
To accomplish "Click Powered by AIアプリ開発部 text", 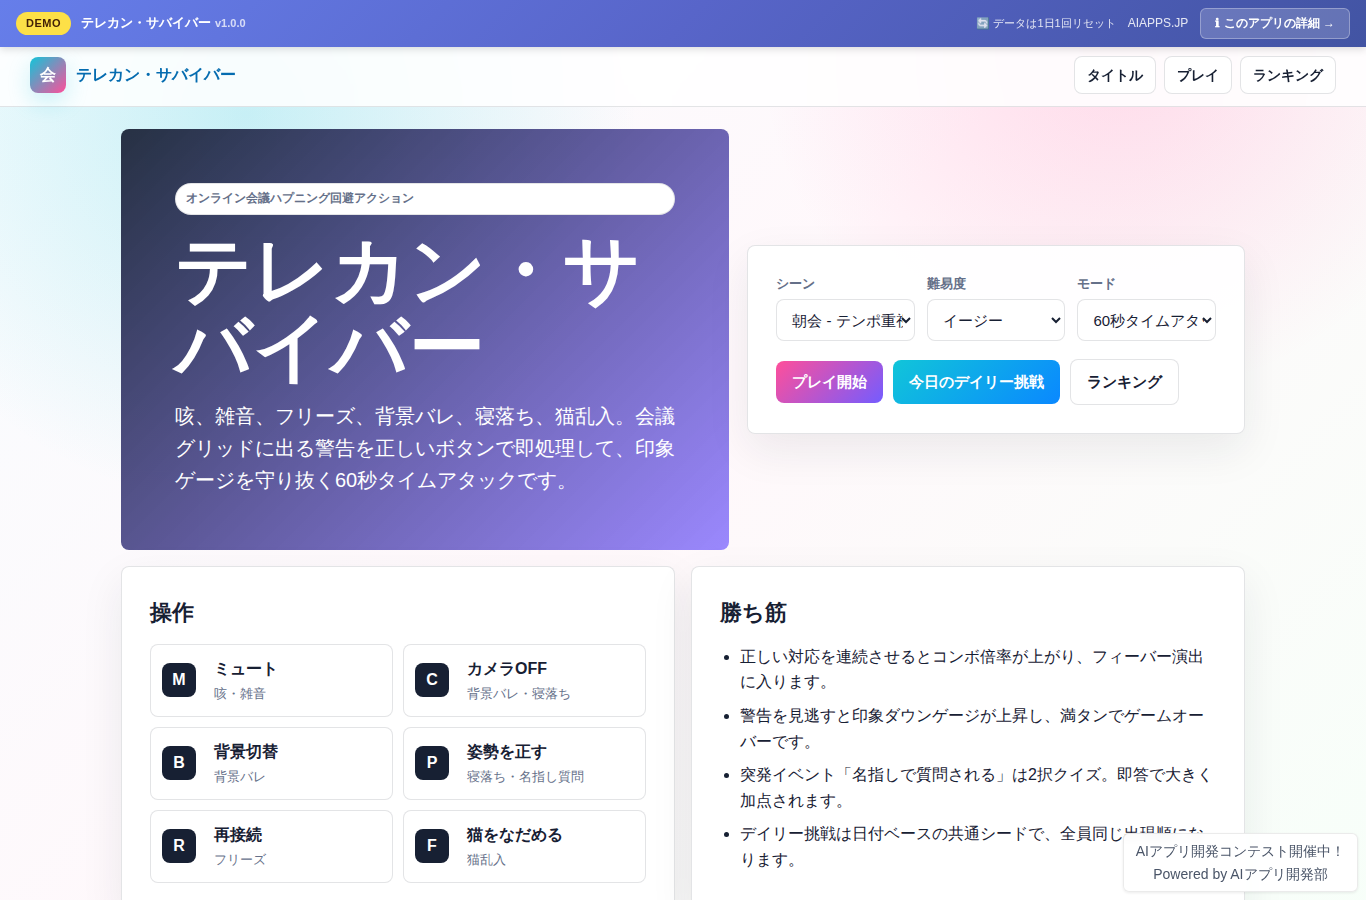I will click(x=1240, y=874).
